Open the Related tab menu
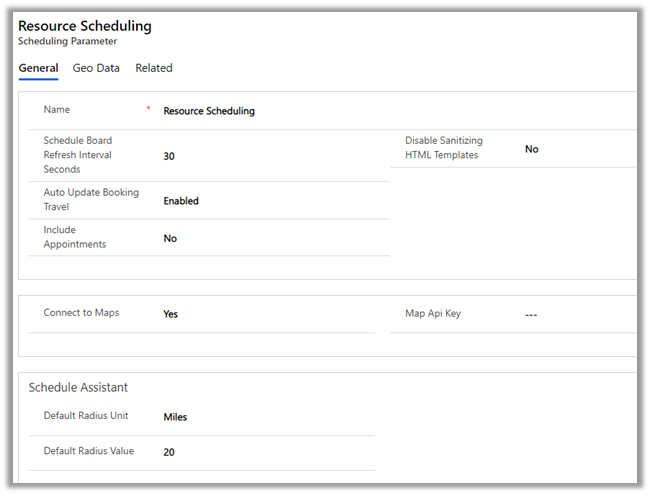Screen dimensions: 650x495 (x=154, y=68)
